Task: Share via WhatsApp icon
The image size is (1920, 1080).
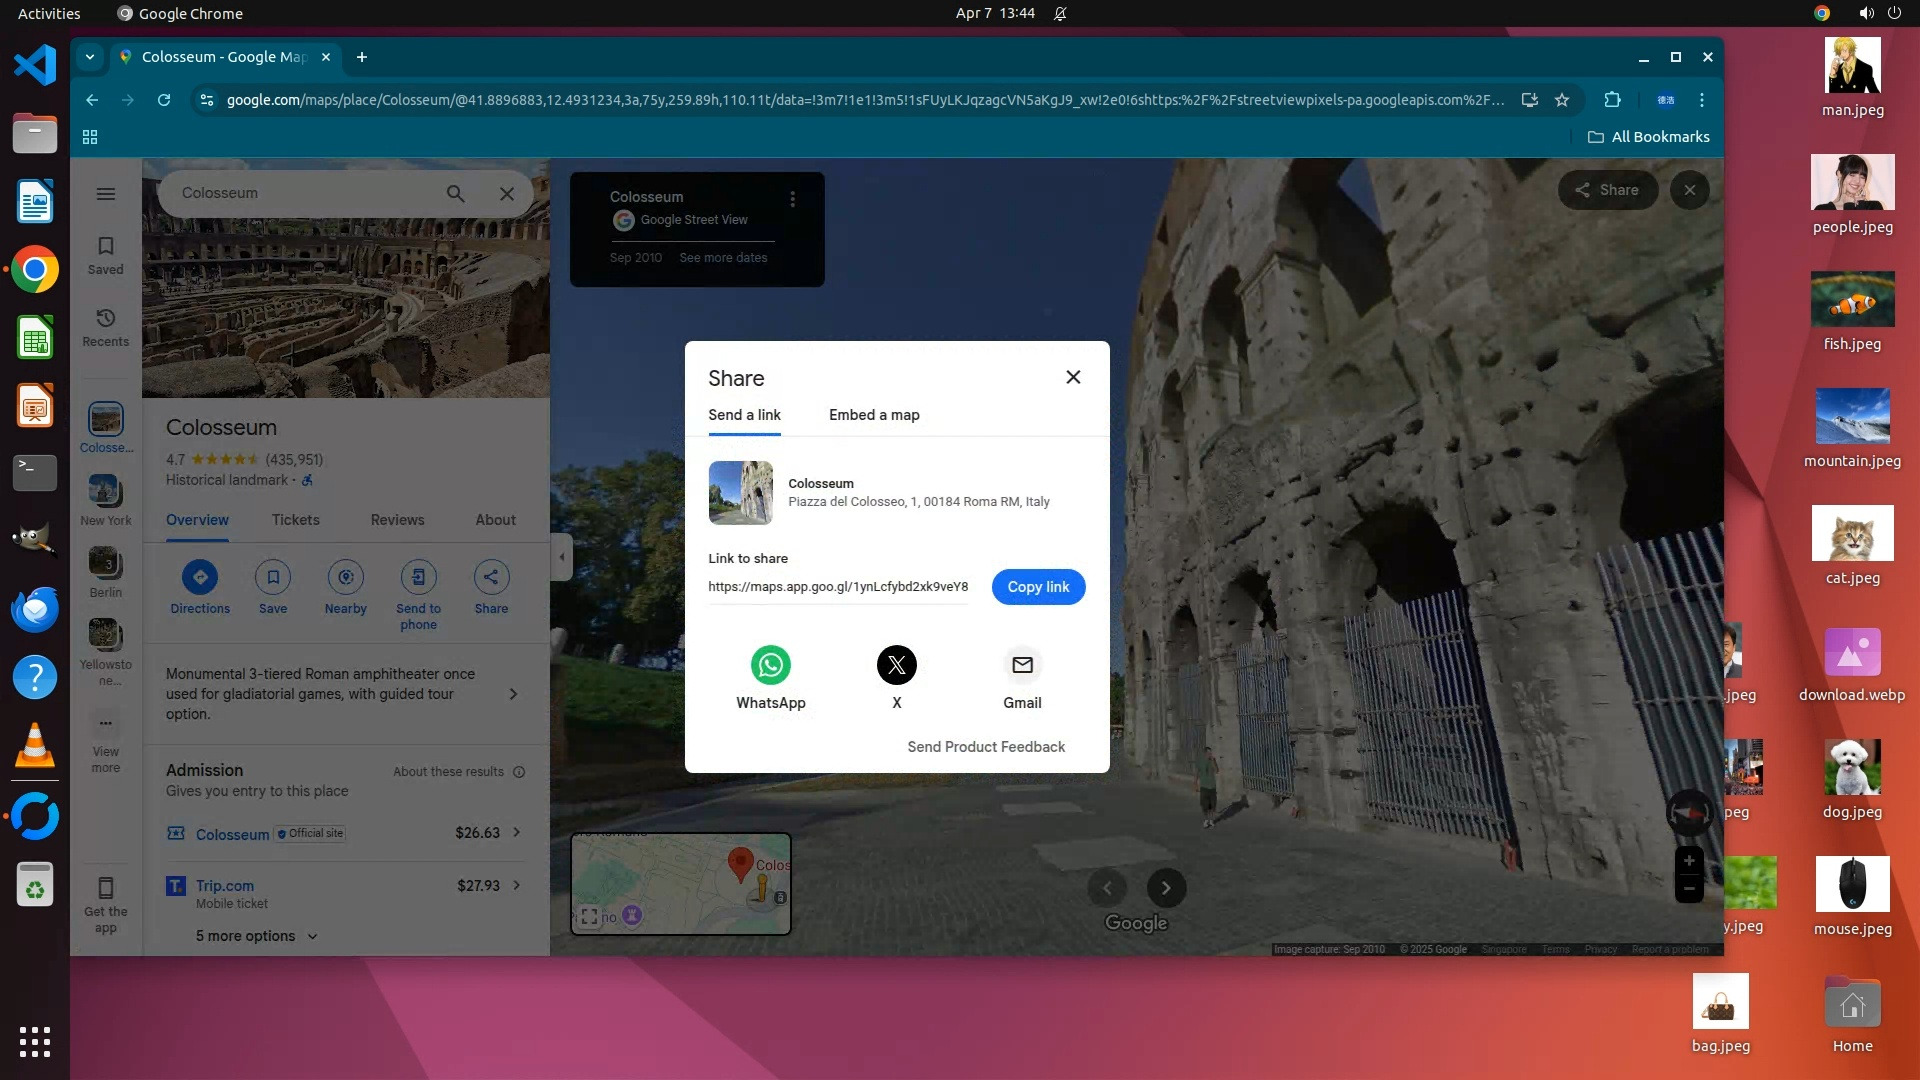Action: click(770, 665)
